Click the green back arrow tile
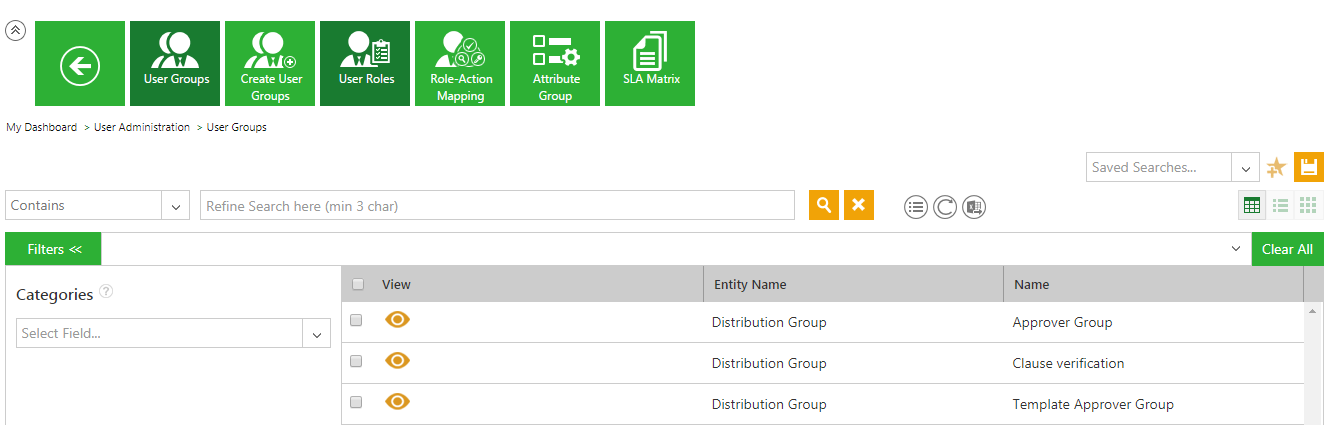This screenshot has height=425, width=1333. (x=80, y=64)
